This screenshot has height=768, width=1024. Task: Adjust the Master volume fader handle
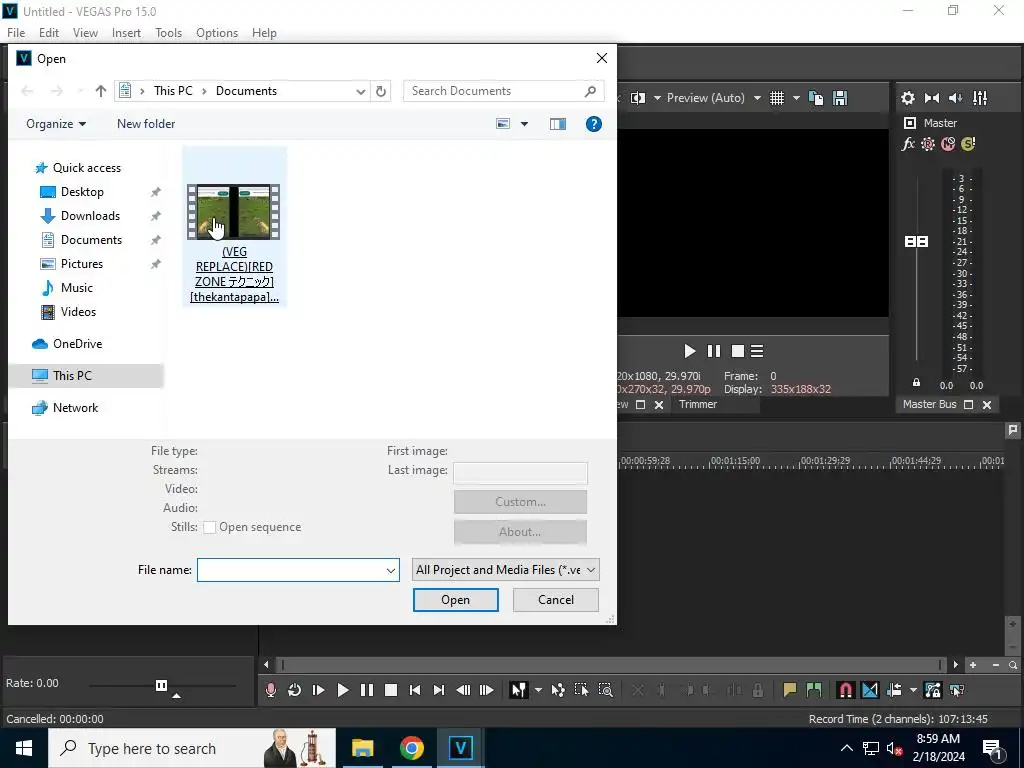(916, 242)
